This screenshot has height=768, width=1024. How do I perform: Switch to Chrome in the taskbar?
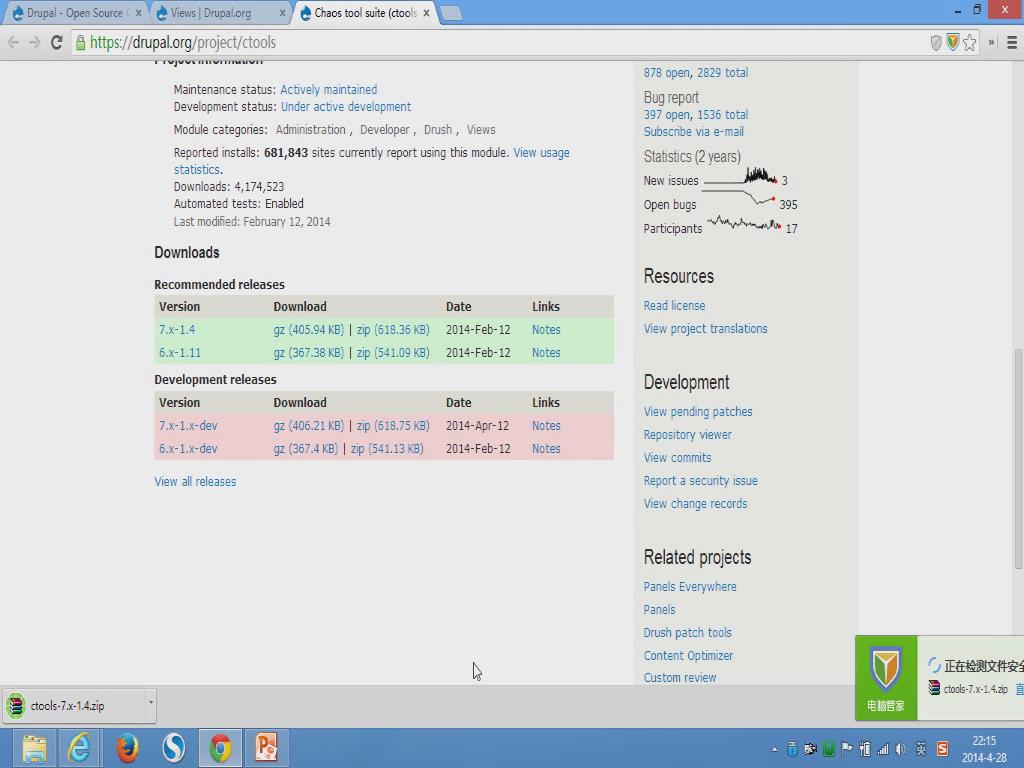[221, 748]
